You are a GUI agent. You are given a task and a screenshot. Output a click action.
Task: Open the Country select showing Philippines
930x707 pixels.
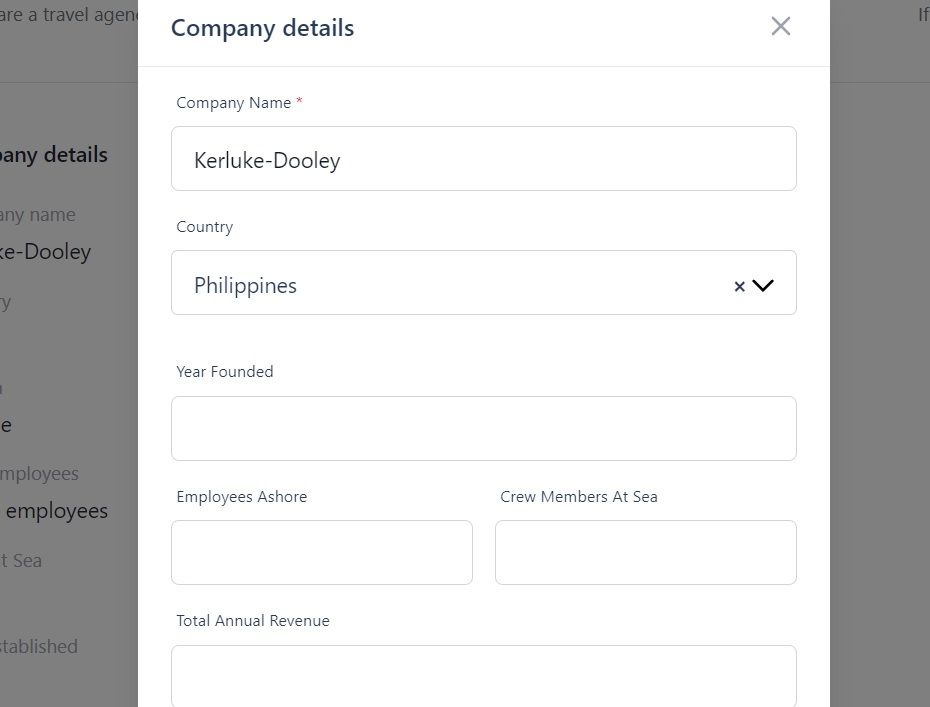point(483,282)
